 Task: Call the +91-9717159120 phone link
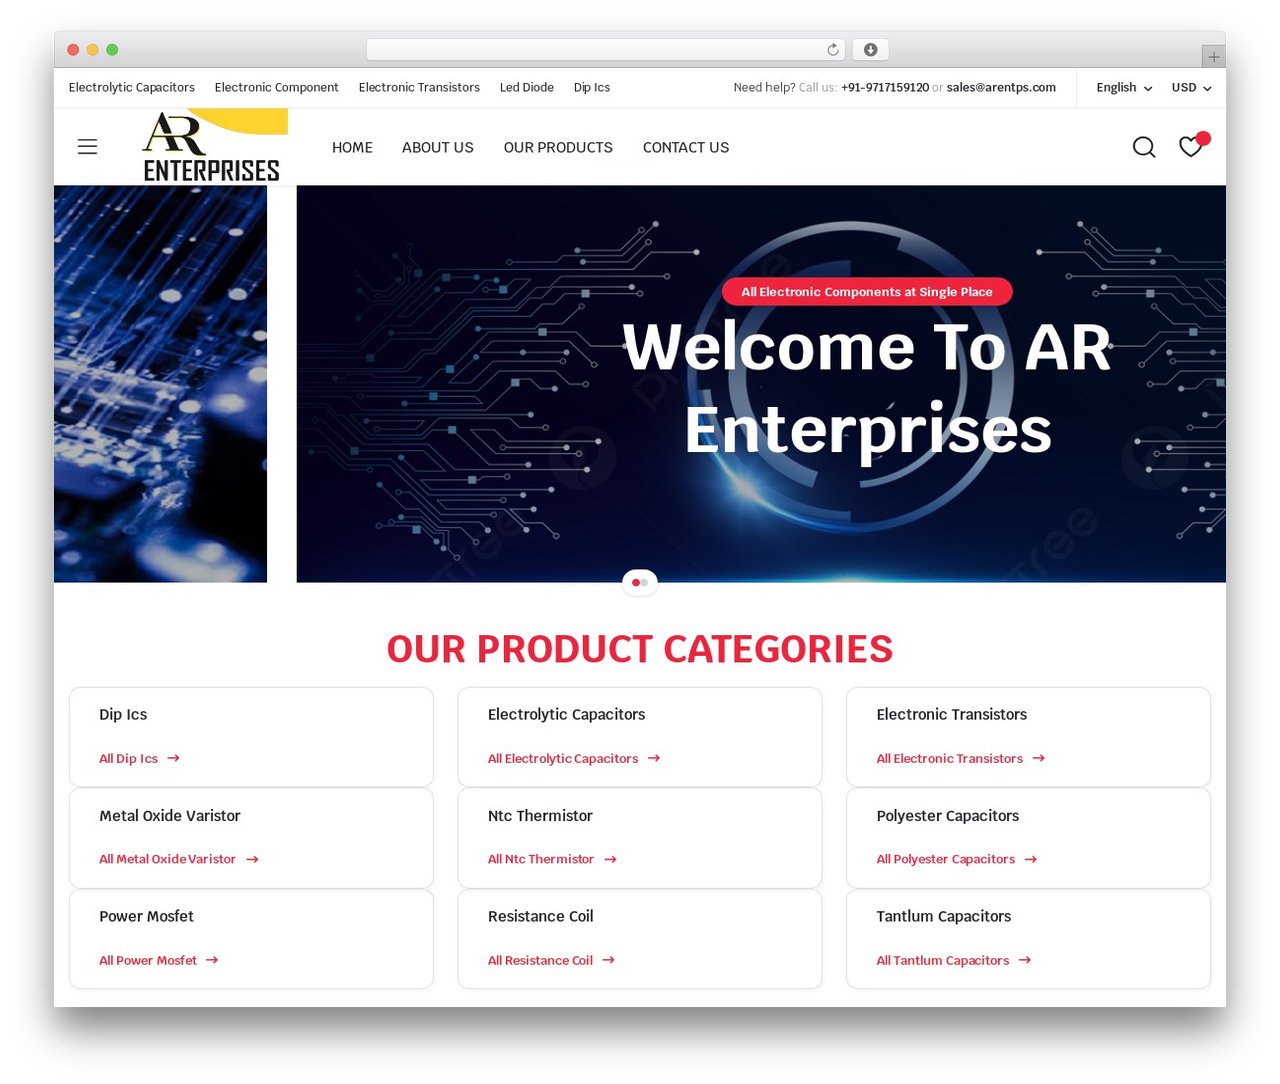885,88
